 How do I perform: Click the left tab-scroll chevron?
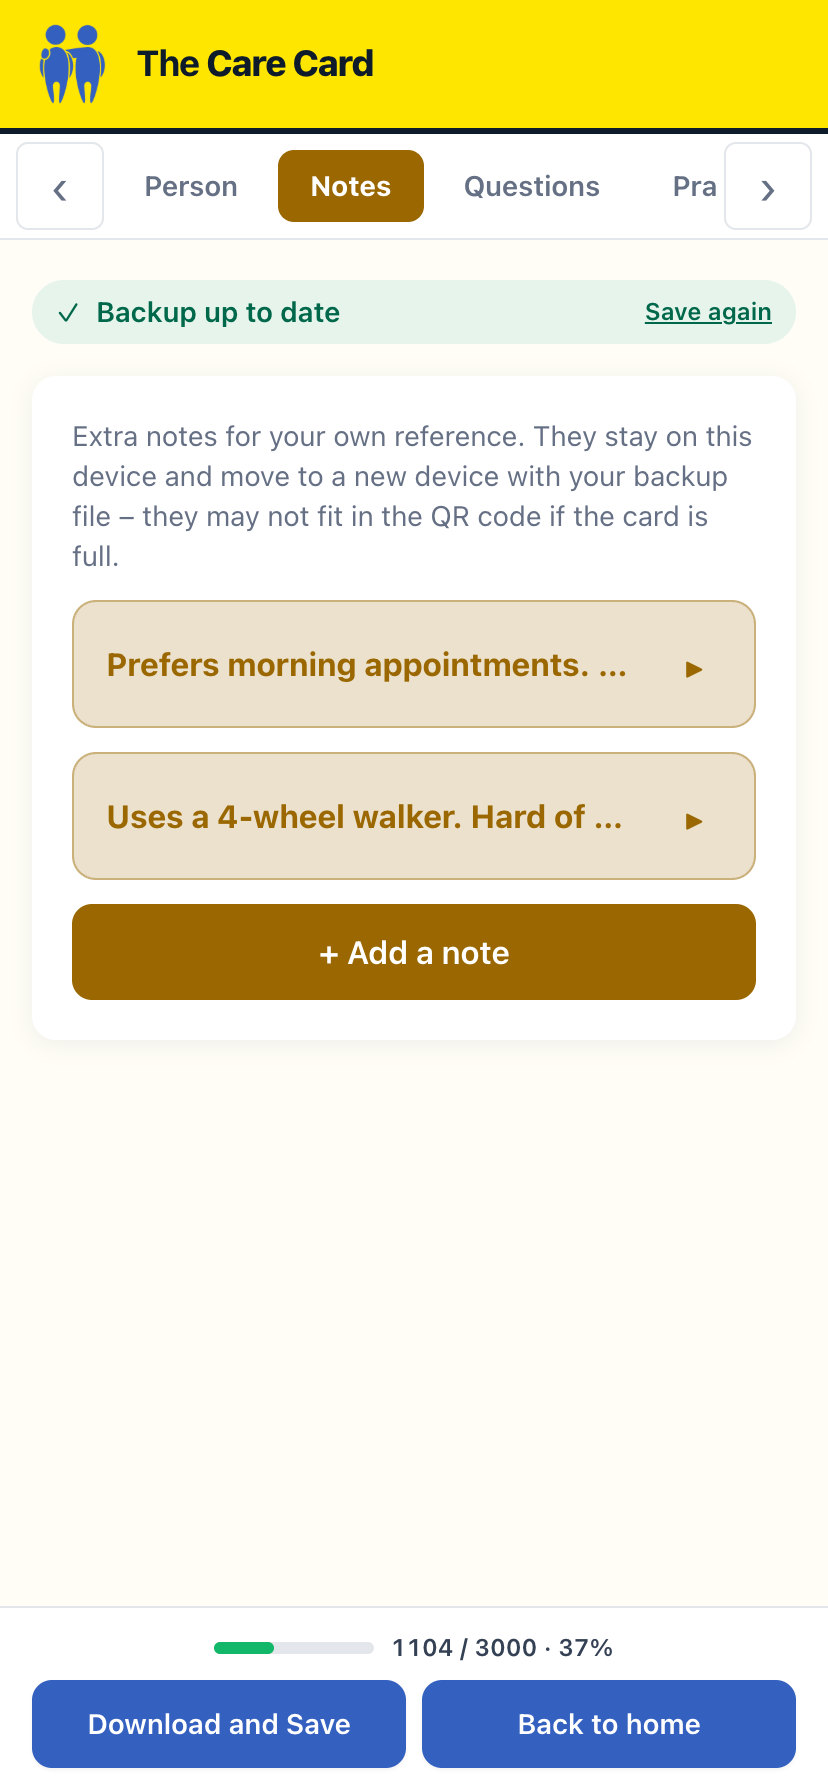pos(60,186)
